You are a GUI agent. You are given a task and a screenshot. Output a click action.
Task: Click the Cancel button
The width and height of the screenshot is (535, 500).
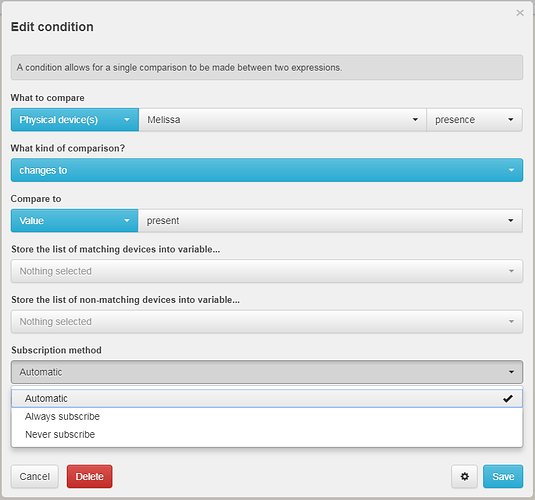[34, 476]
